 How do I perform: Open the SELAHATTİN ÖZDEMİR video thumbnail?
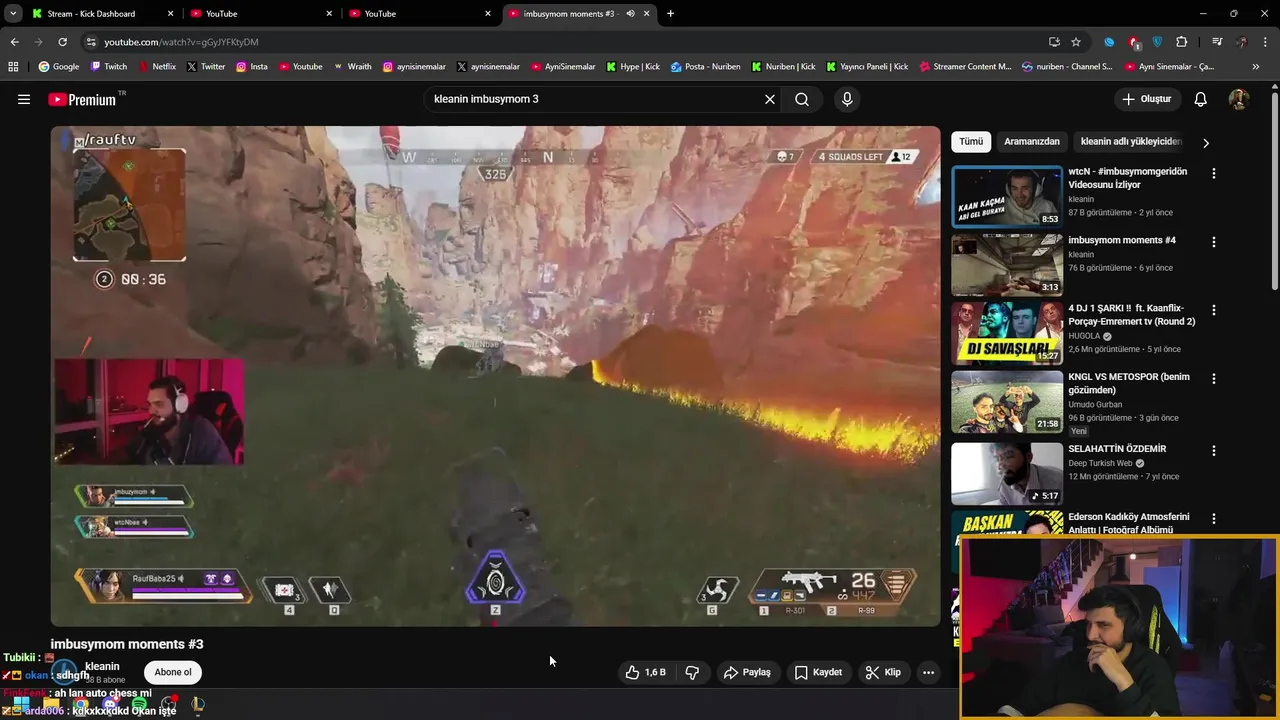click(x=1007, y=474)
